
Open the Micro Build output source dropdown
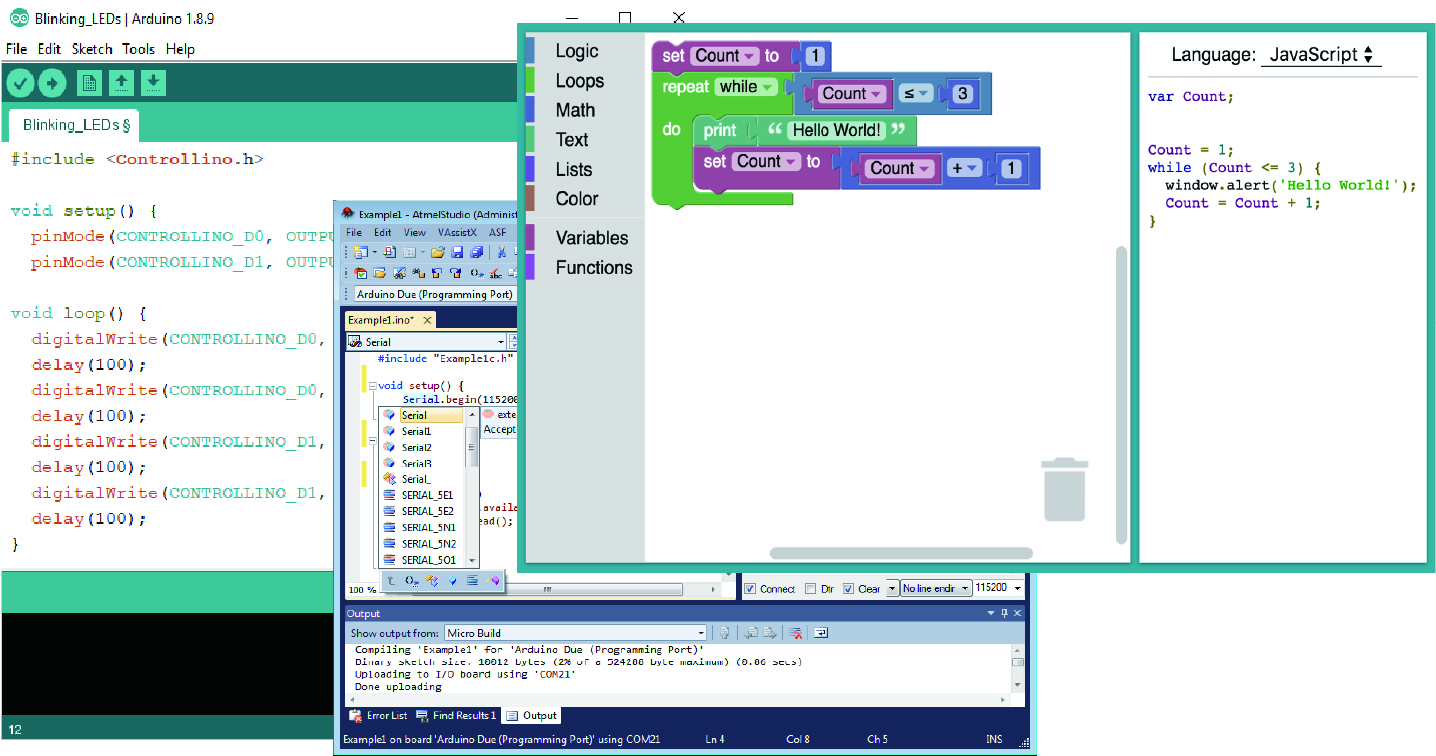(575, 633)
